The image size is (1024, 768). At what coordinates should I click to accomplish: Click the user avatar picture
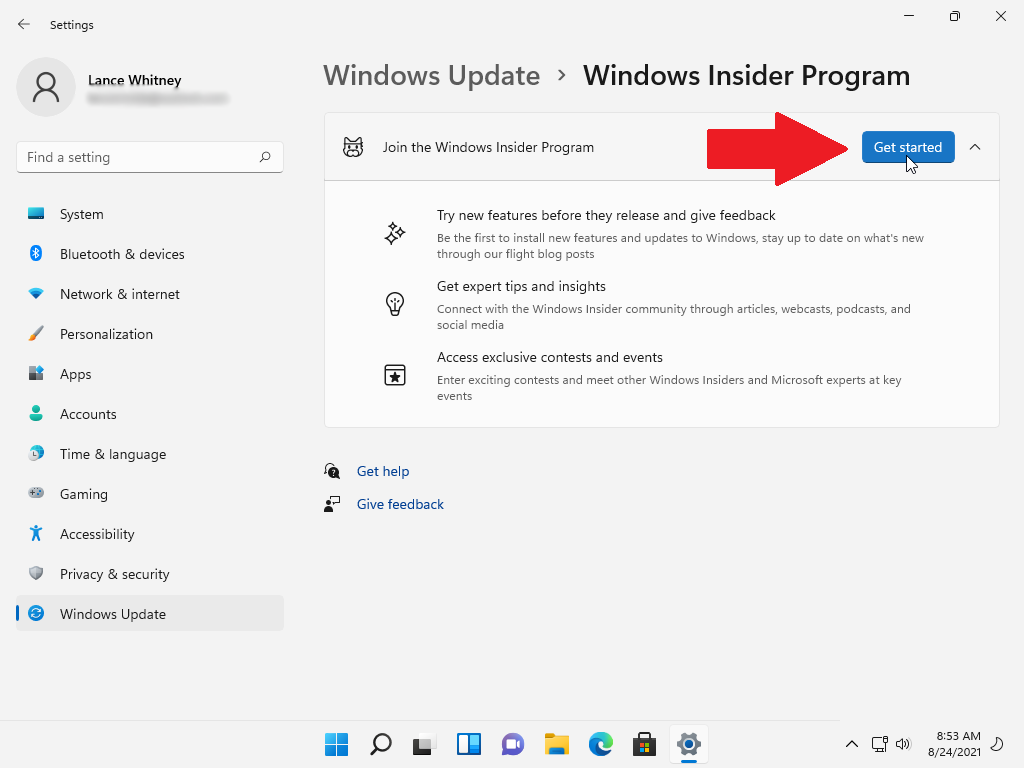(x=46, y=87)
